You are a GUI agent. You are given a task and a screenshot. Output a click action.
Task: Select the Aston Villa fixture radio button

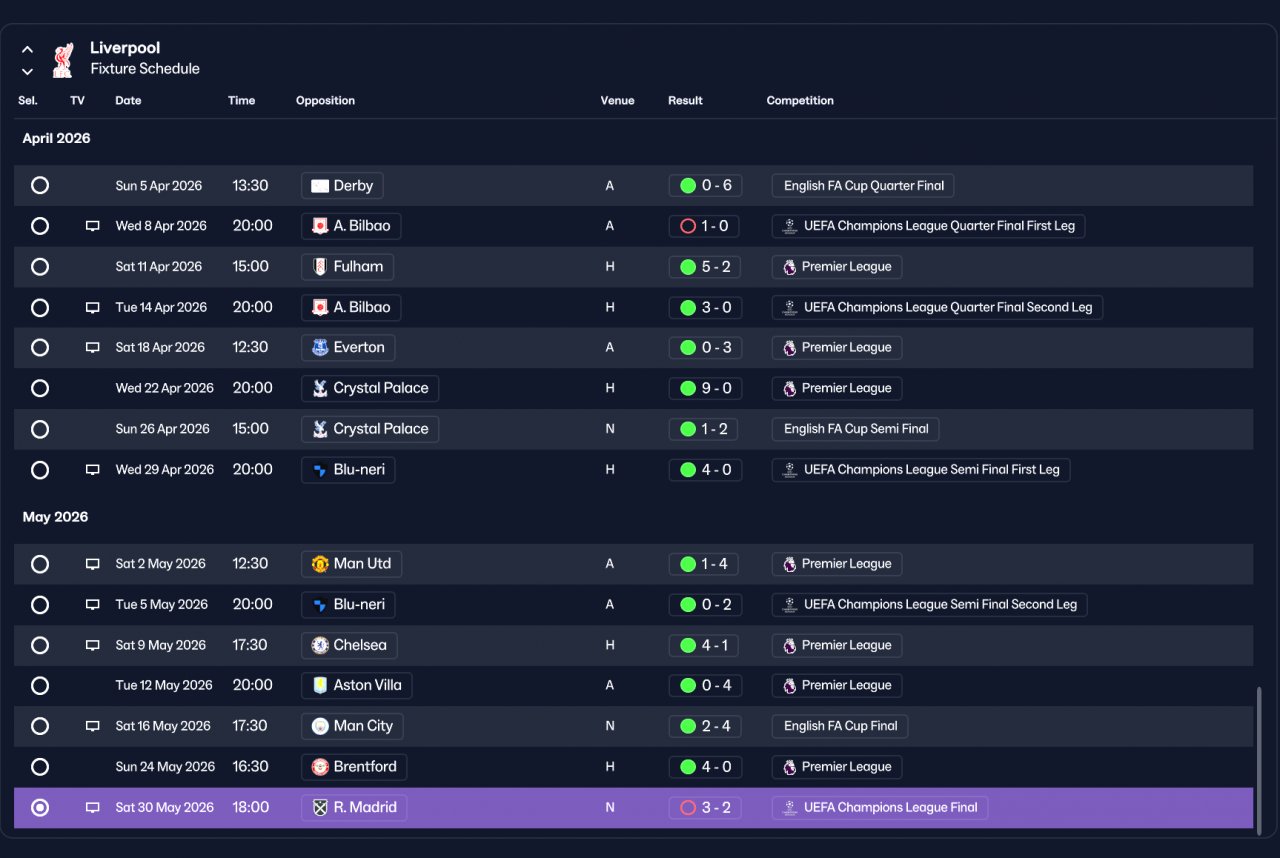[40, 686]
